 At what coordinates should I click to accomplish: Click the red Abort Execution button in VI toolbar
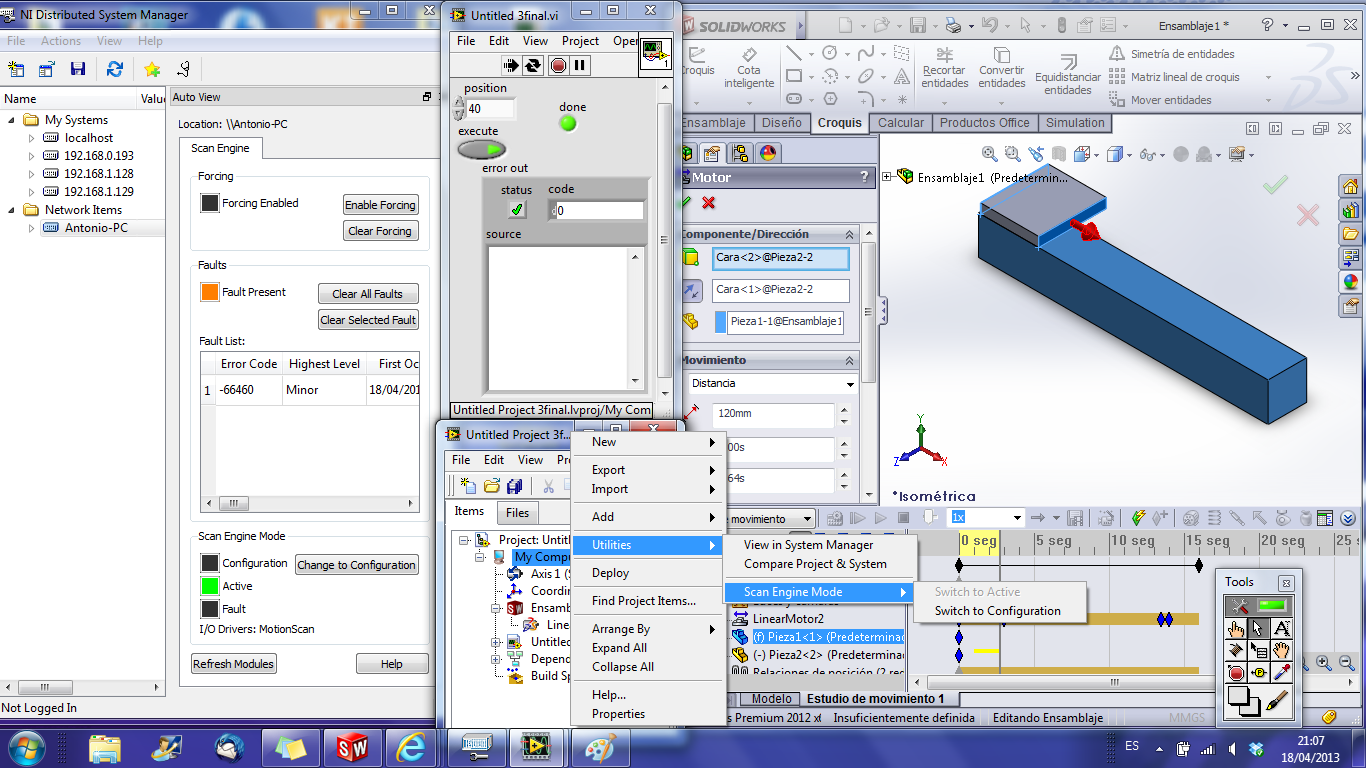tap(558, 65)
